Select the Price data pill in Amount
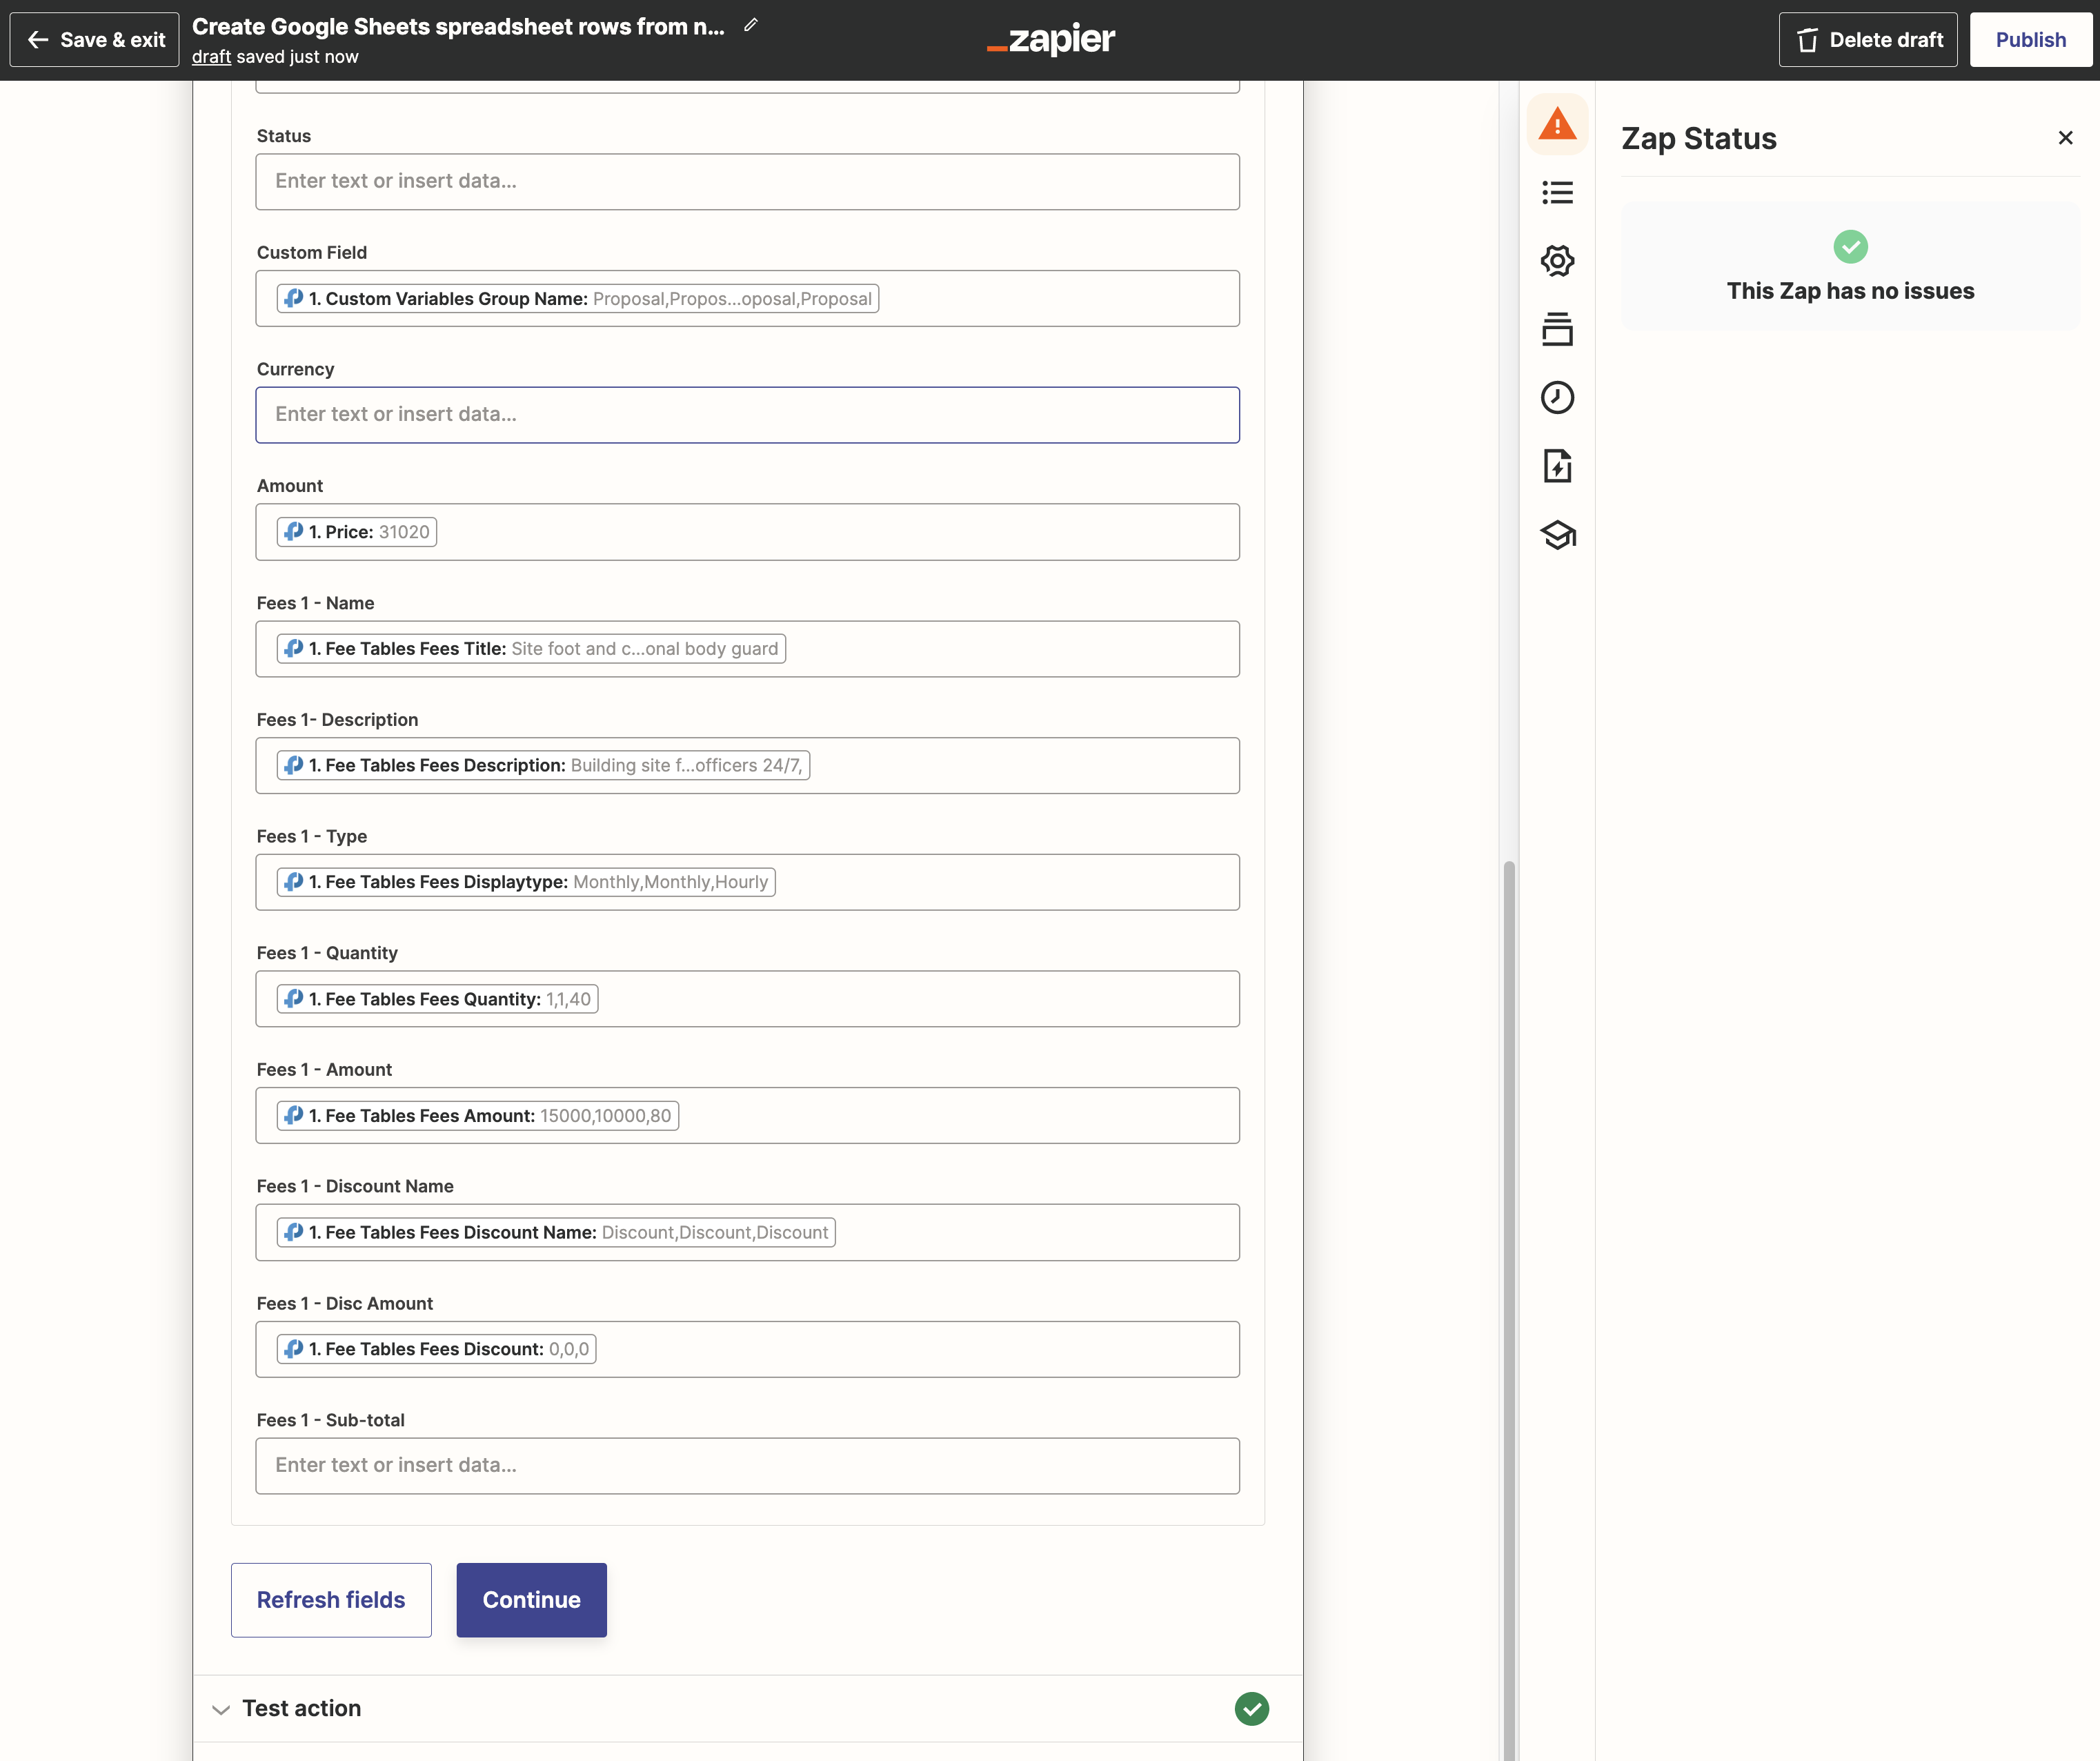This screenshot has width=2100, height=1761. [357, 532]
